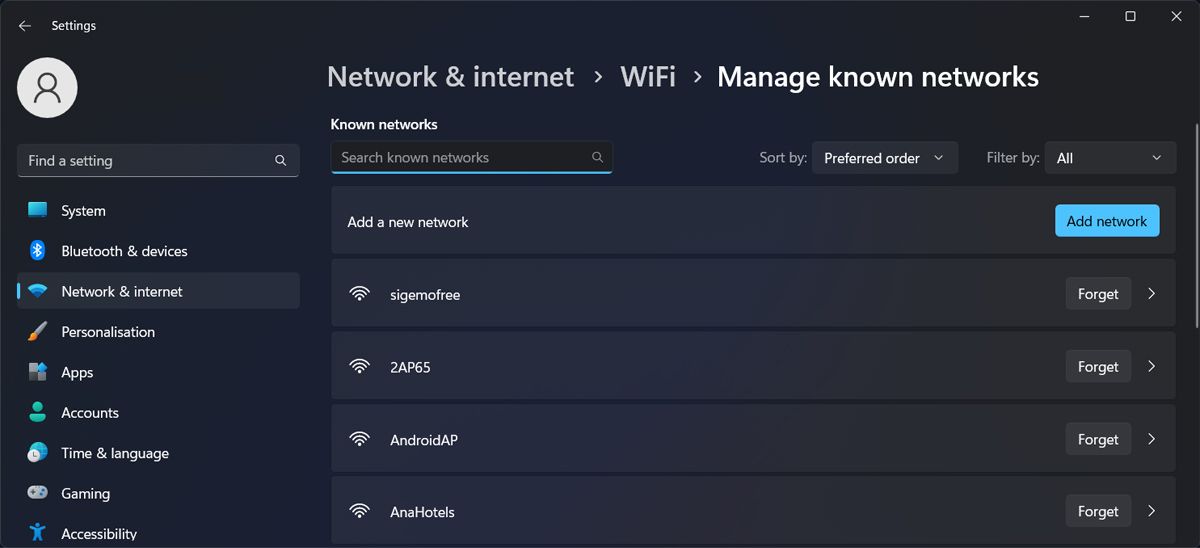Image resolution: width=1200 pixels, height=548 pixels.
Task: Click the search magnifier in Find a setting
Action: 281,161
